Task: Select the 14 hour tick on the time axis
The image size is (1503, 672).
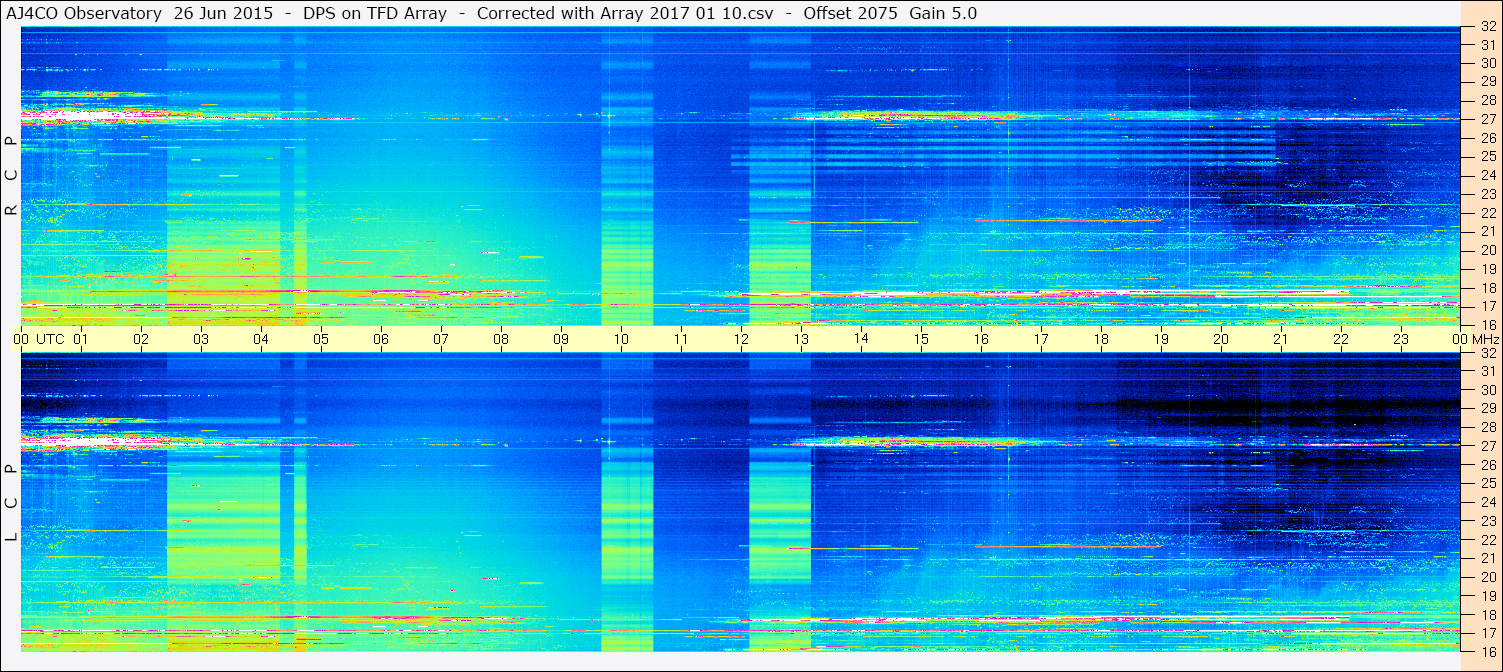Action: (861, 339)
